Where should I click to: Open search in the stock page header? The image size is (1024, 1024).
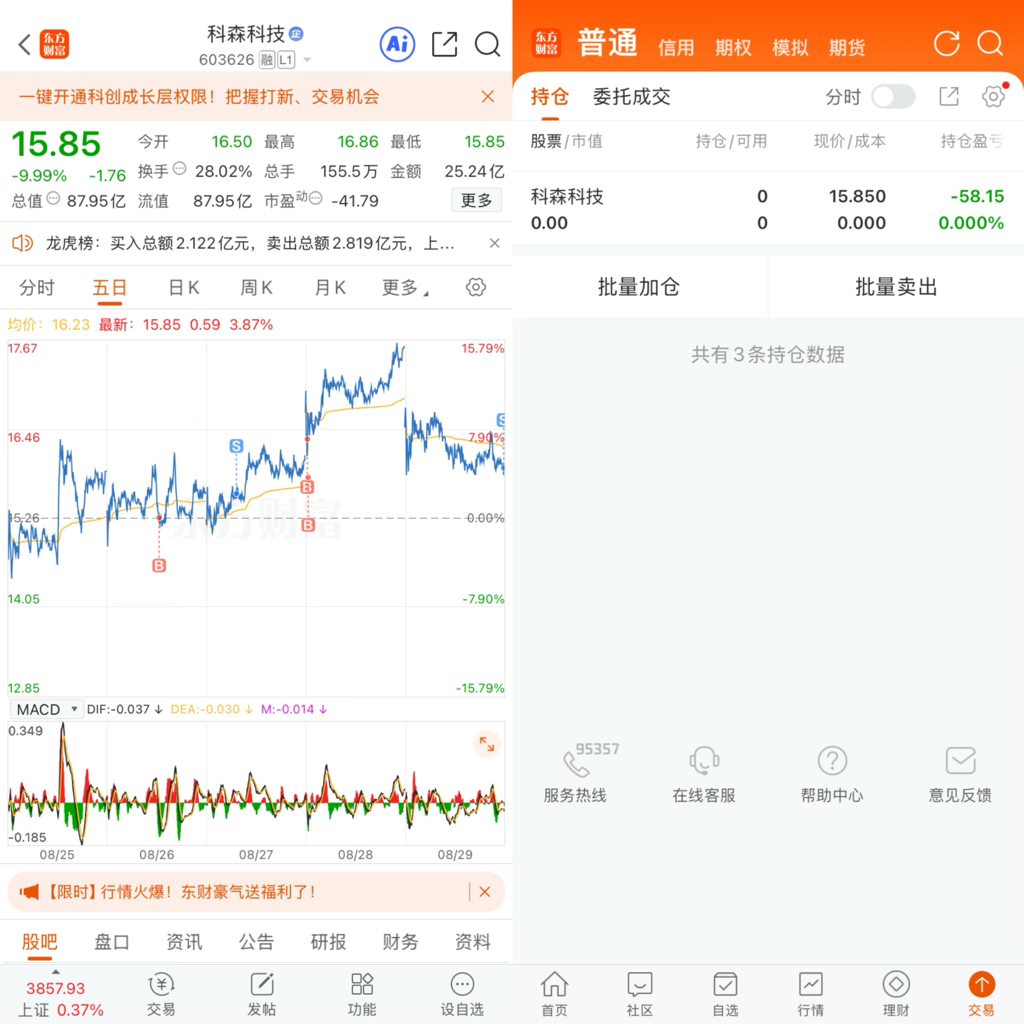tap(487, 44)
